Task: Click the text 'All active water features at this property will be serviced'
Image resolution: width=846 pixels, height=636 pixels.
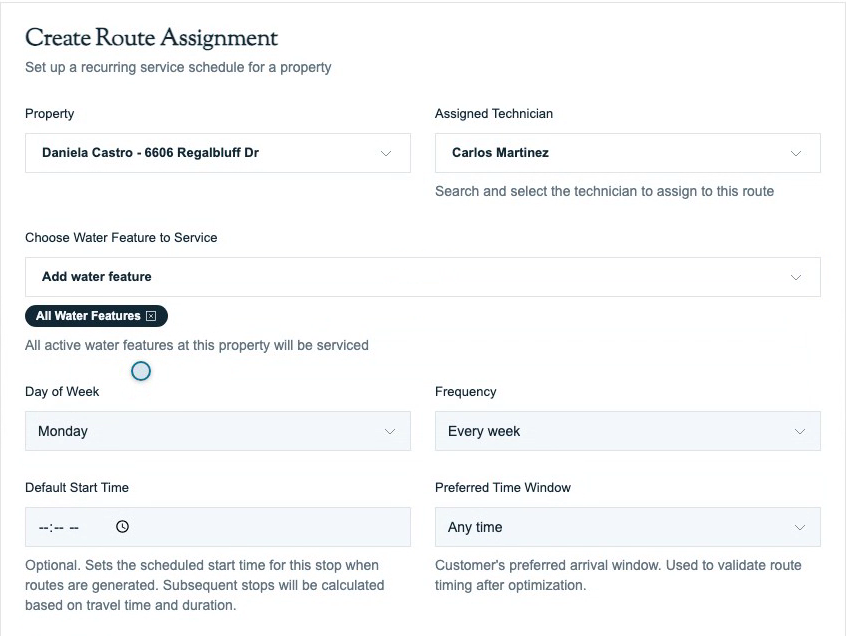Action: (x=197, y=345)
